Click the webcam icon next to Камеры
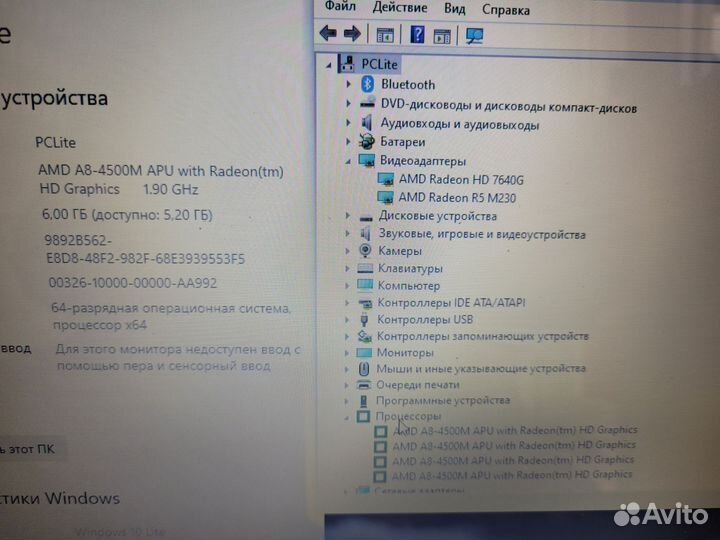This screenshot has width=720, height=540. point(365,251)
